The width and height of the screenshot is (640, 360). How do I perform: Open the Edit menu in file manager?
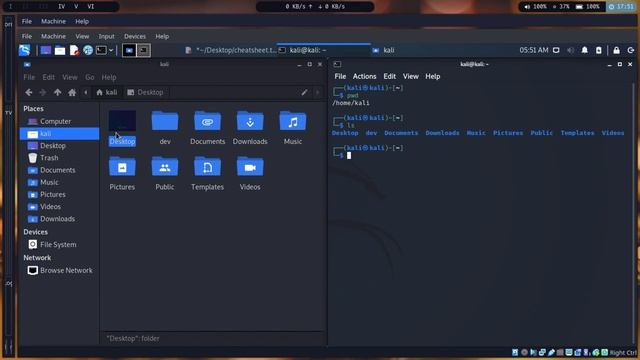pos(49,77)
